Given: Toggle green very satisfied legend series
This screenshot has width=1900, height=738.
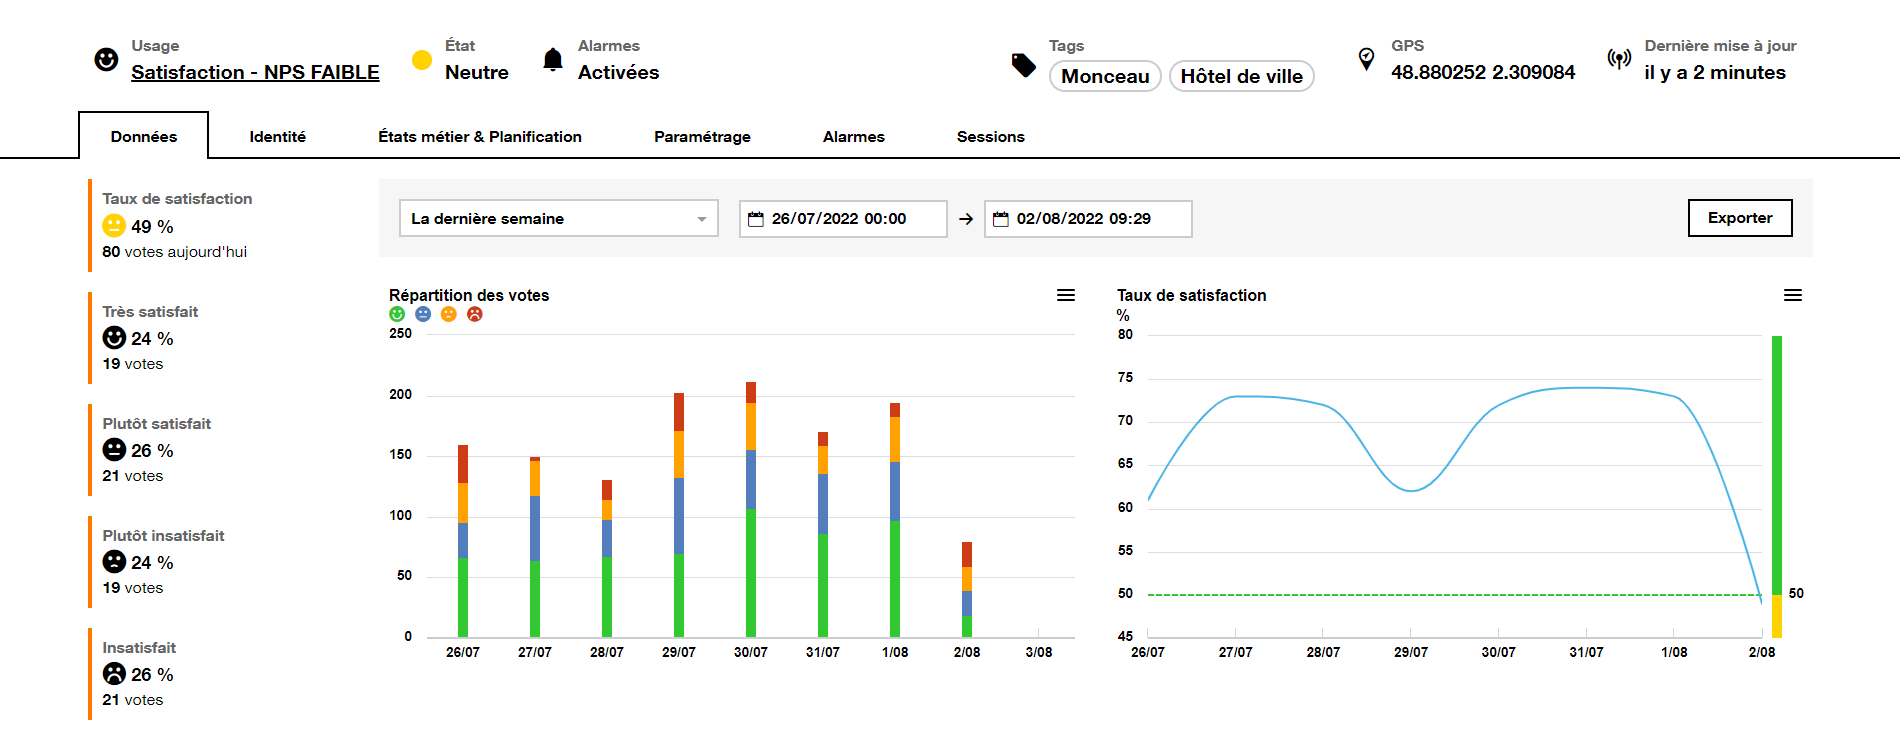Looking at the screenshot, I should tap(397, 314).
